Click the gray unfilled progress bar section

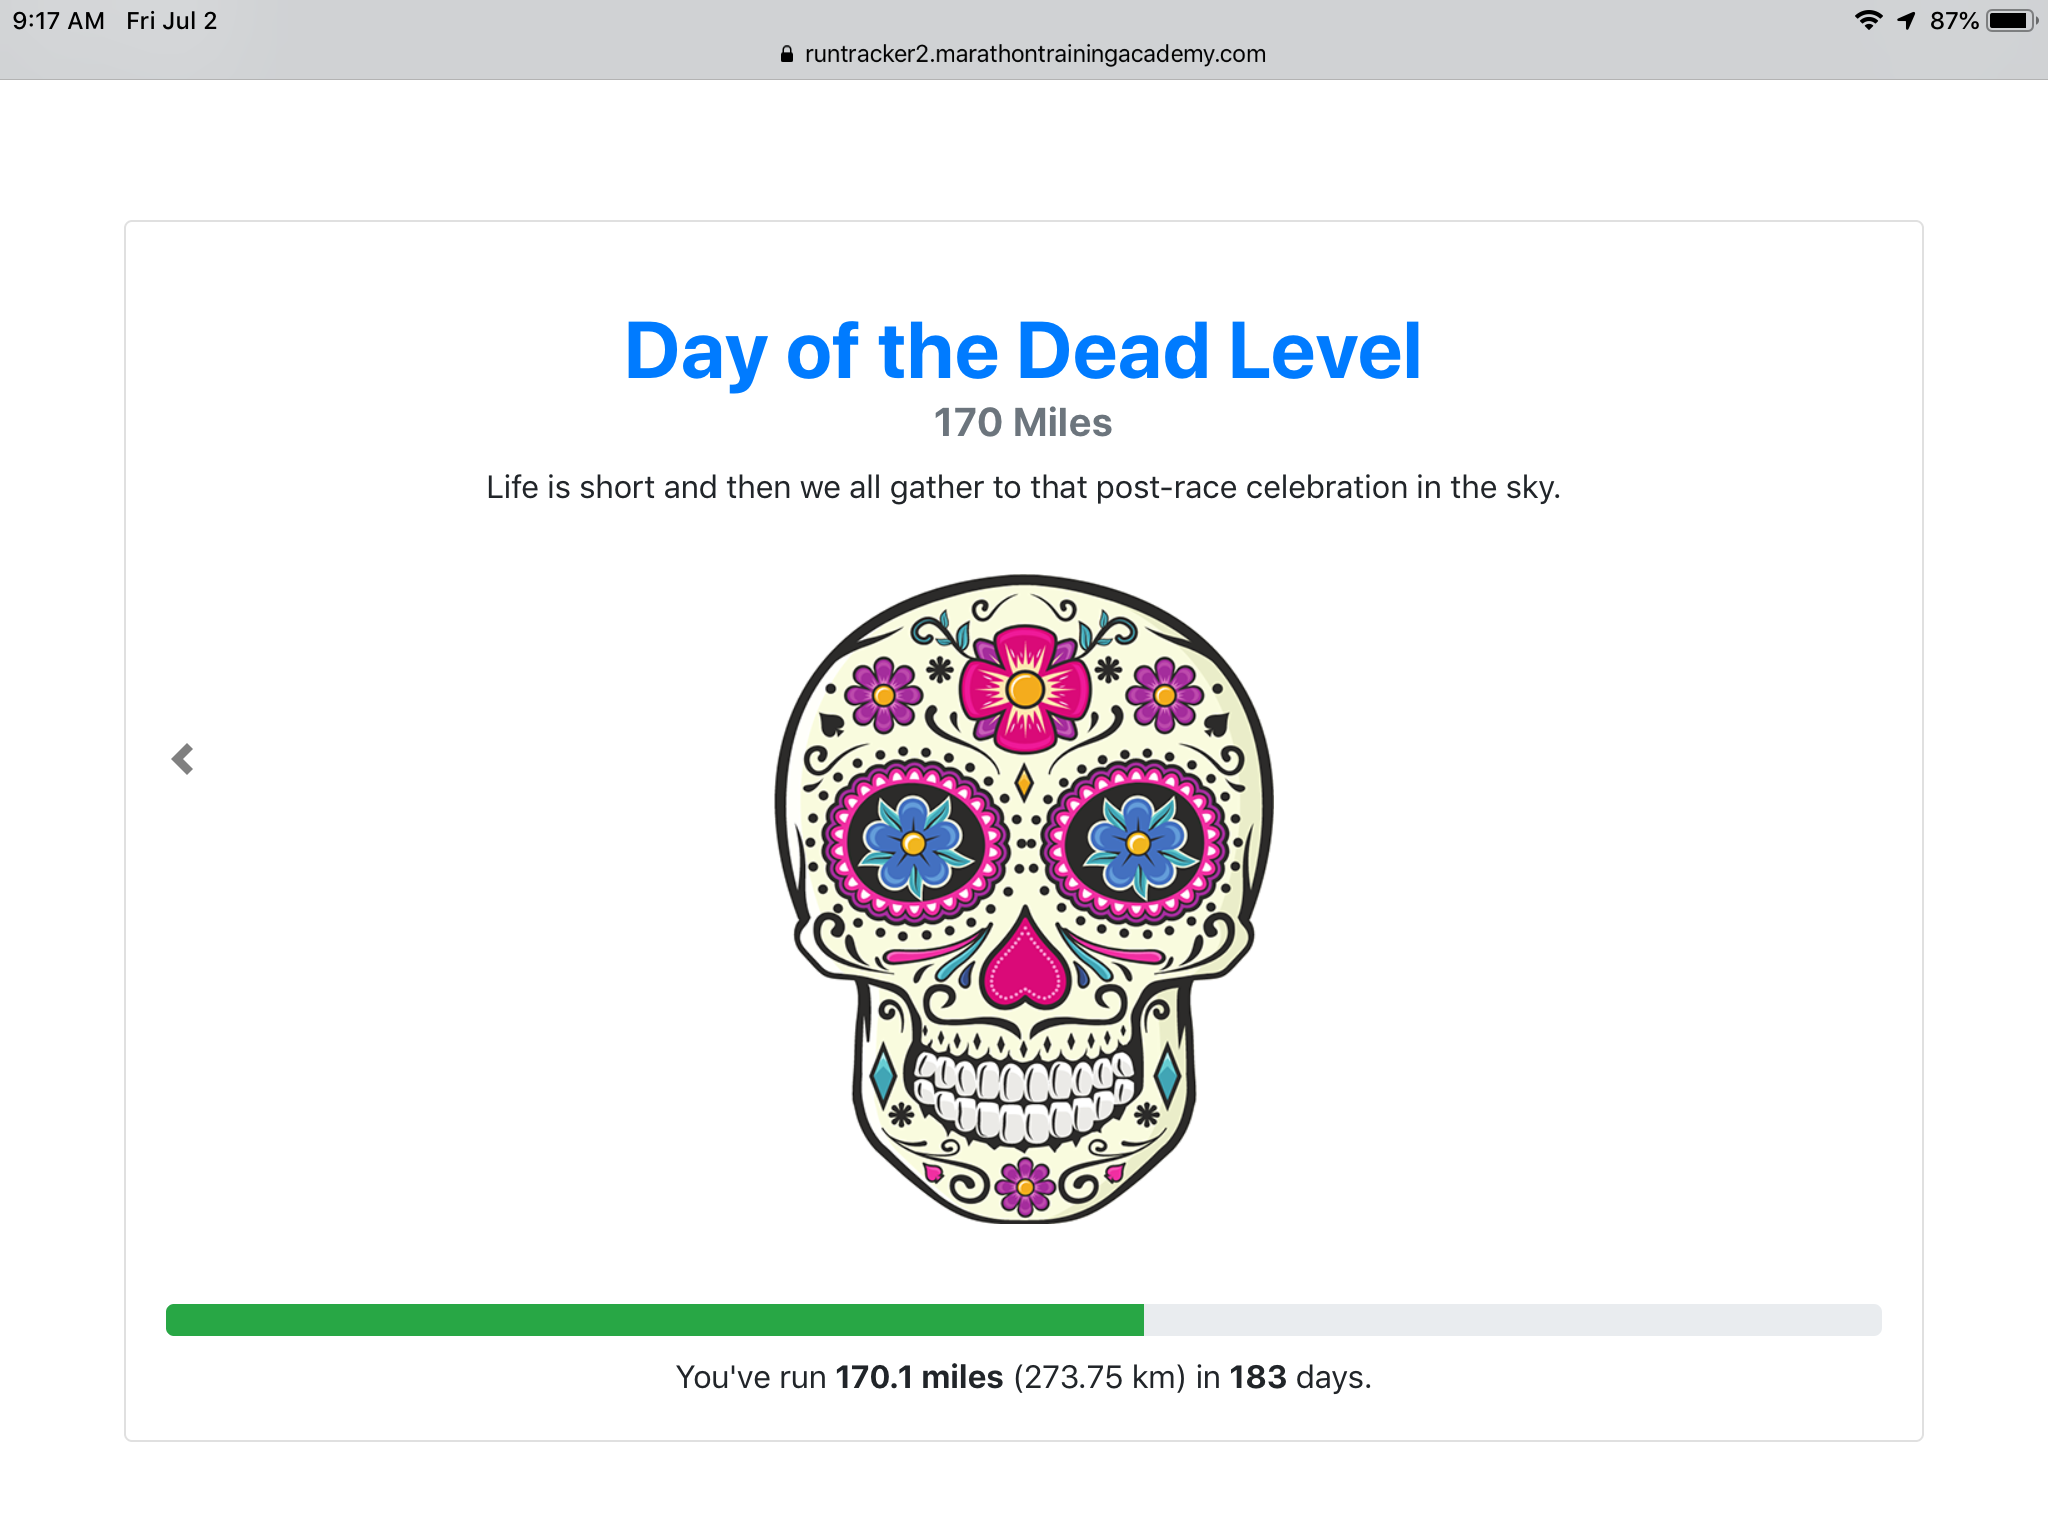point(1512,1319)
